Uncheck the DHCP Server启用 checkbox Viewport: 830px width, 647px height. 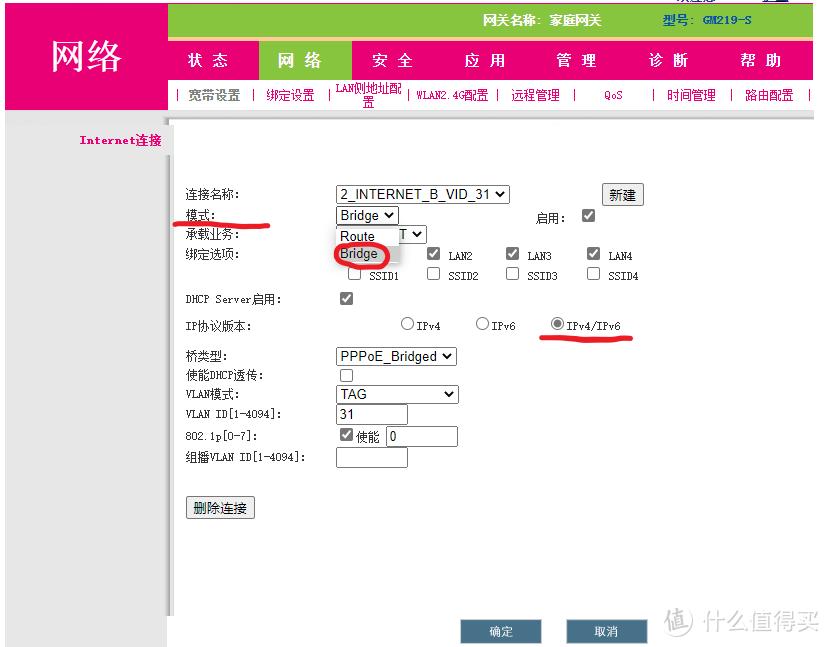point(346,298)
